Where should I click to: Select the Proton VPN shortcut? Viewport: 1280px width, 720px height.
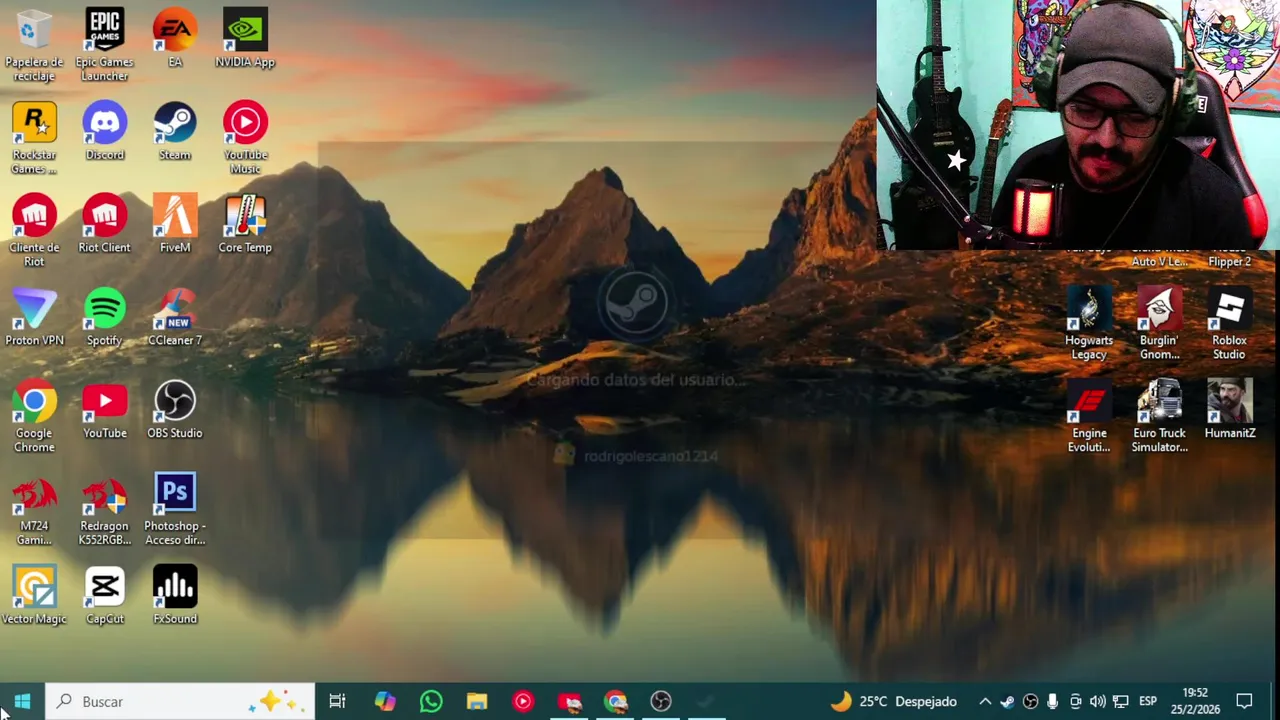pos(34,317)
